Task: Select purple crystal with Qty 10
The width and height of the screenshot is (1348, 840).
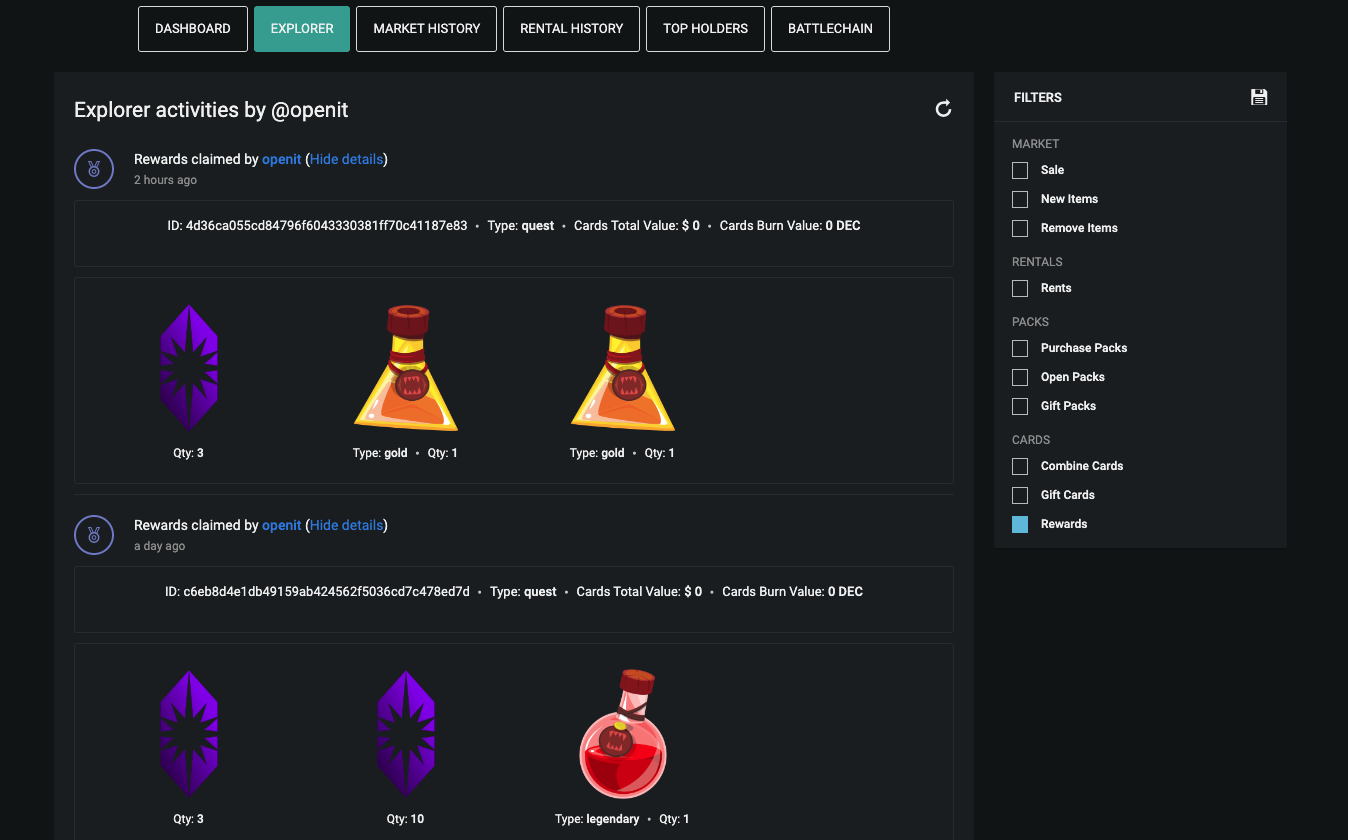Action: pyautogui.click(x=406, y=734)
